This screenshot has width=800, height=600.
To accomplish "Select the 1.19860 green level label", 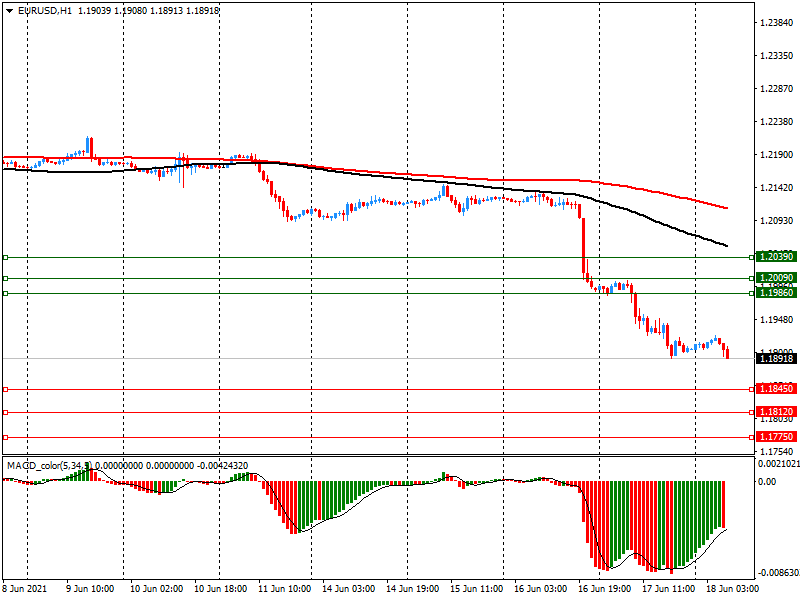I will [776, 293].
